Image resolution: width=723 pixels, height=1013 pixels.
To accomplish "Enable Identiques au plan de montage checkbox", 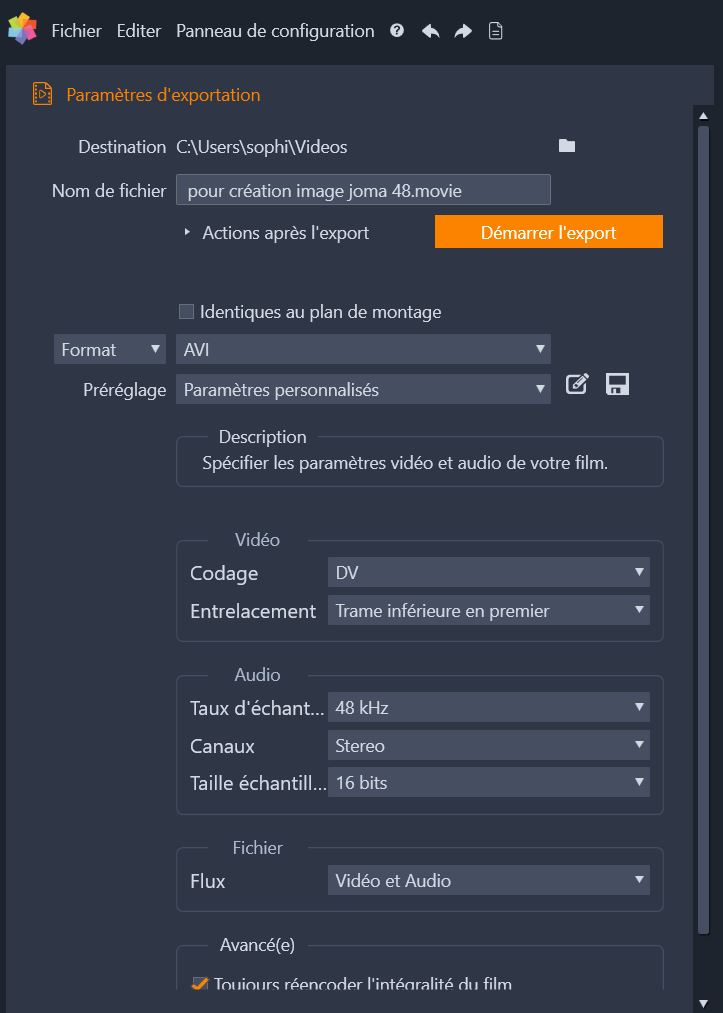I will coord(186,312).
